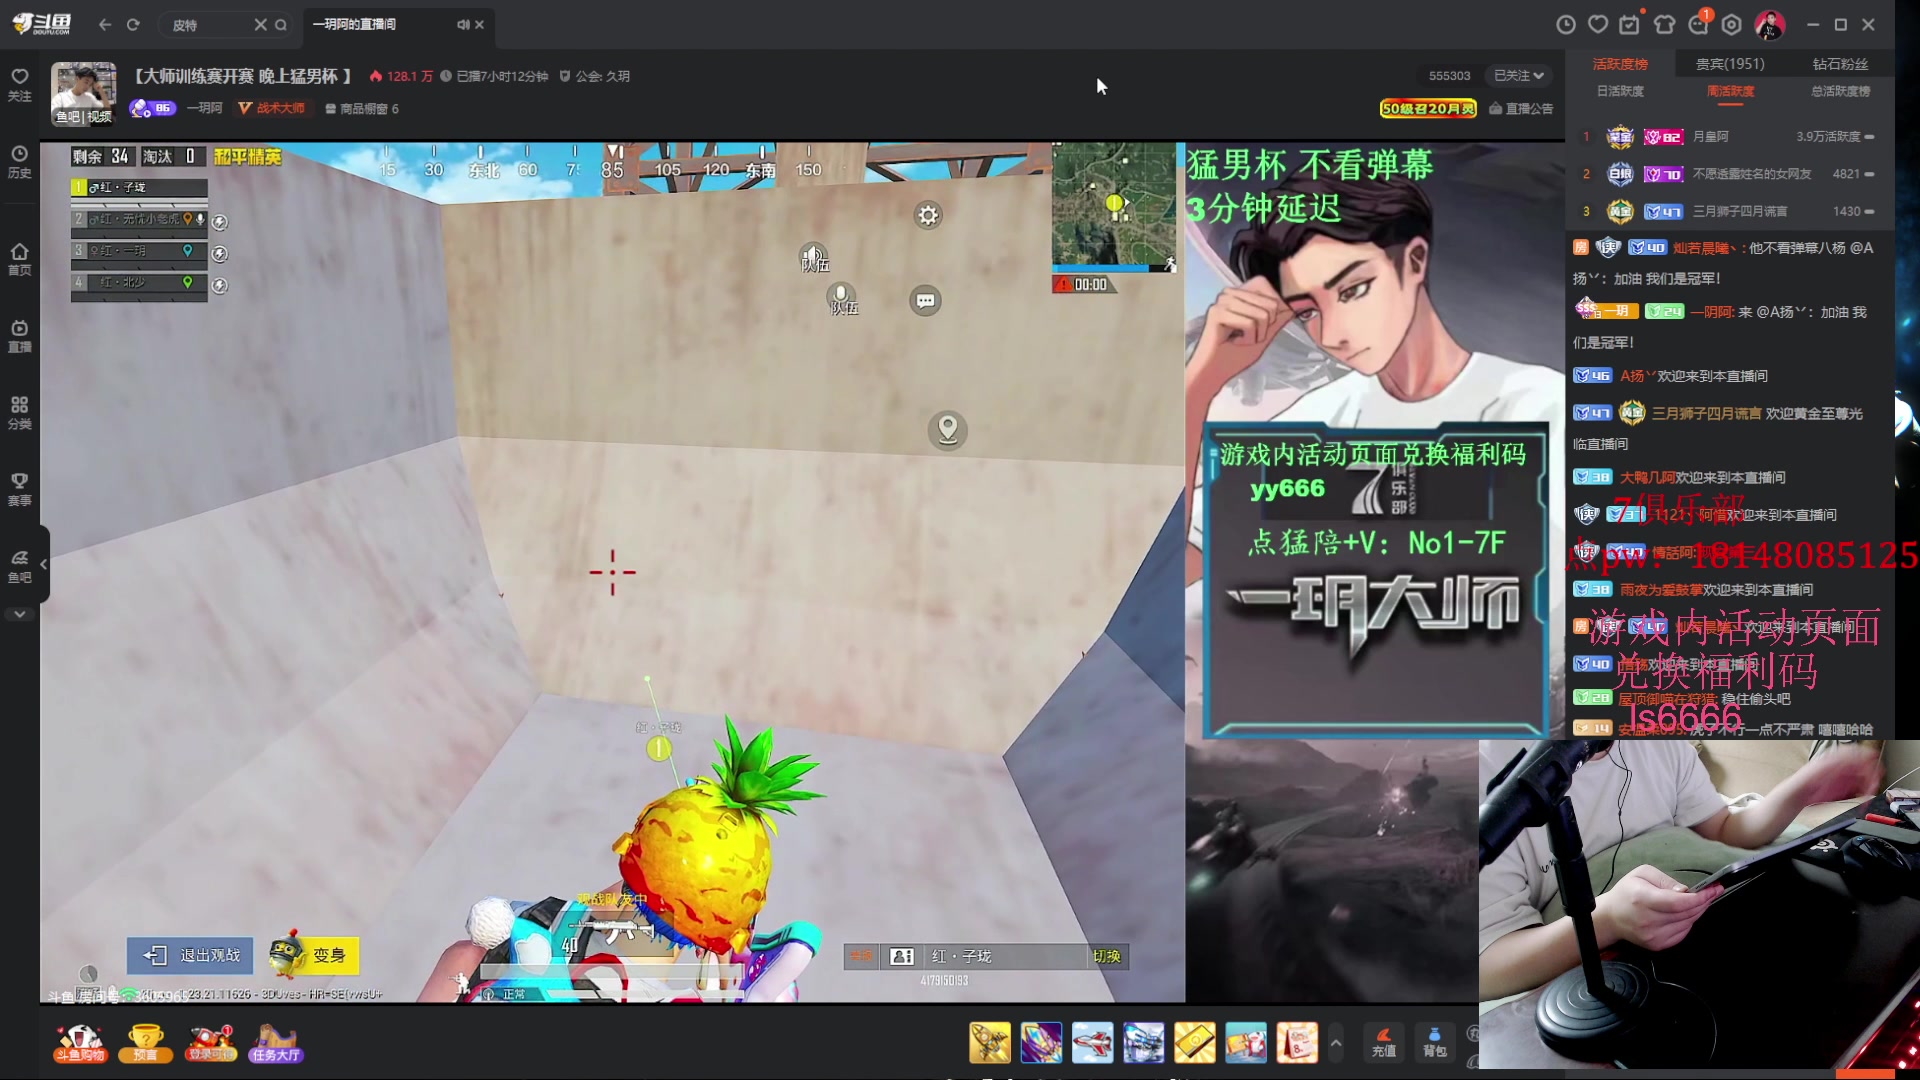Open the rocket icon with badge 1

pos(211,1043)
